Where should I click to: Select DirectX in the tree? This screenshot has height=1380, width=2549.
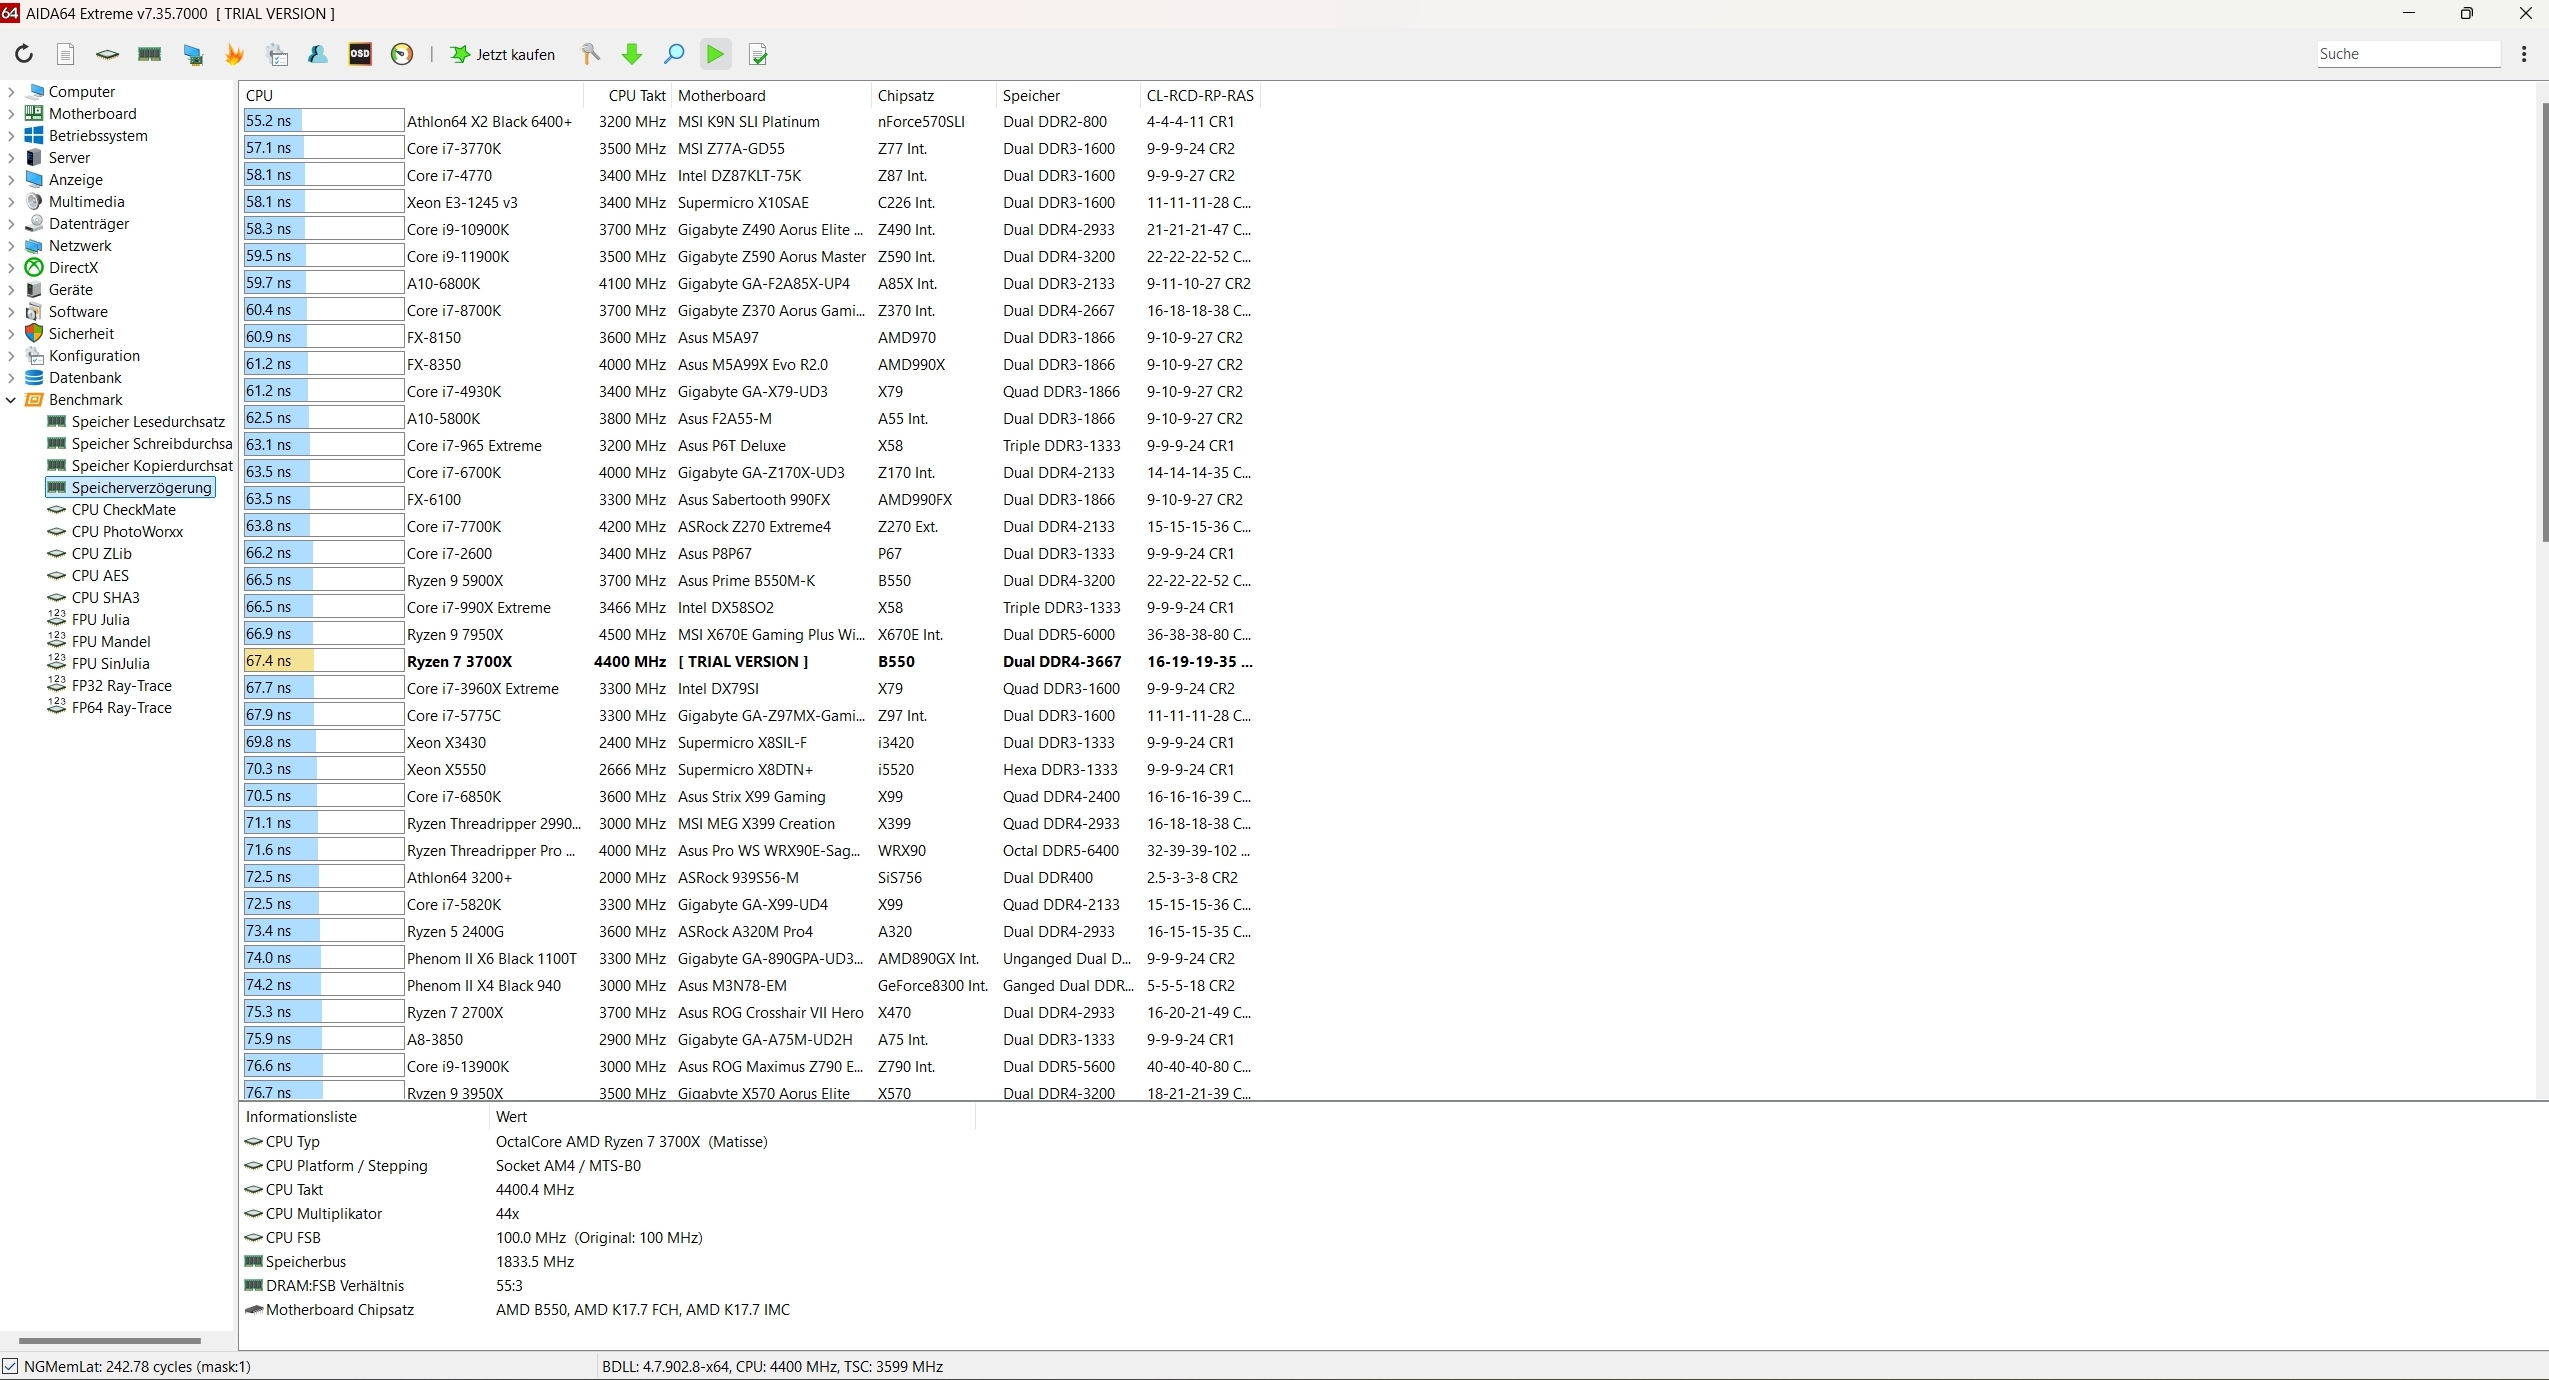(x=73, y=268)
